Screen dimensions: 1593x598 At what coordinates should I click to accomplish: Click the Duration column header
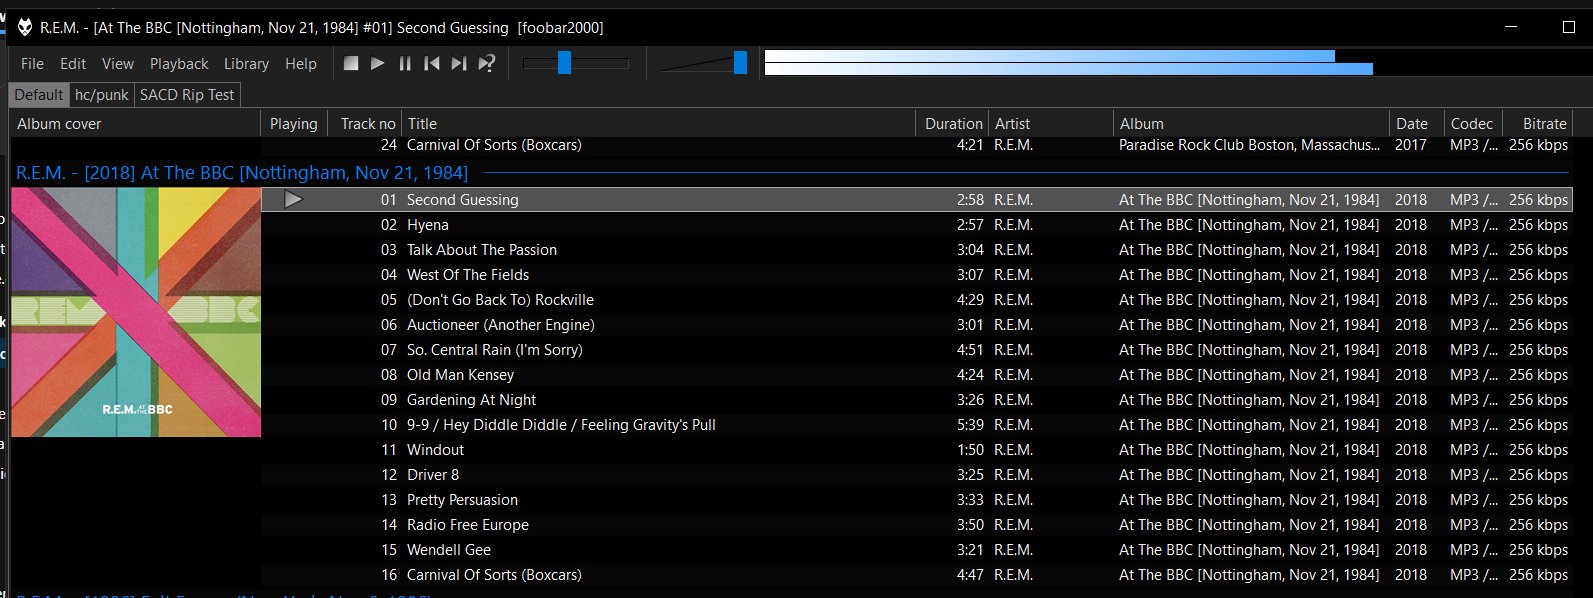[x=952, y=124]
